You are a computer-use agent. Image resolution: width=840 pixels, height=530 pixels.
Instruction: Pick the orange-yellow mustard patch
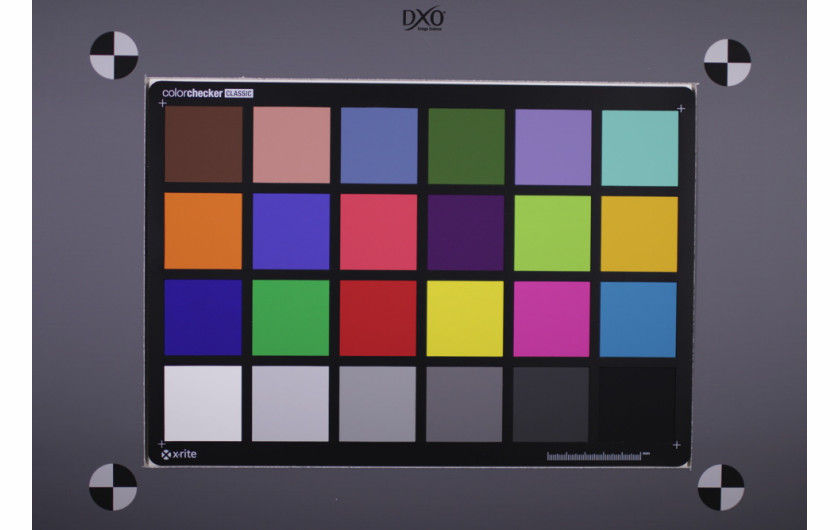click(639, 234)
